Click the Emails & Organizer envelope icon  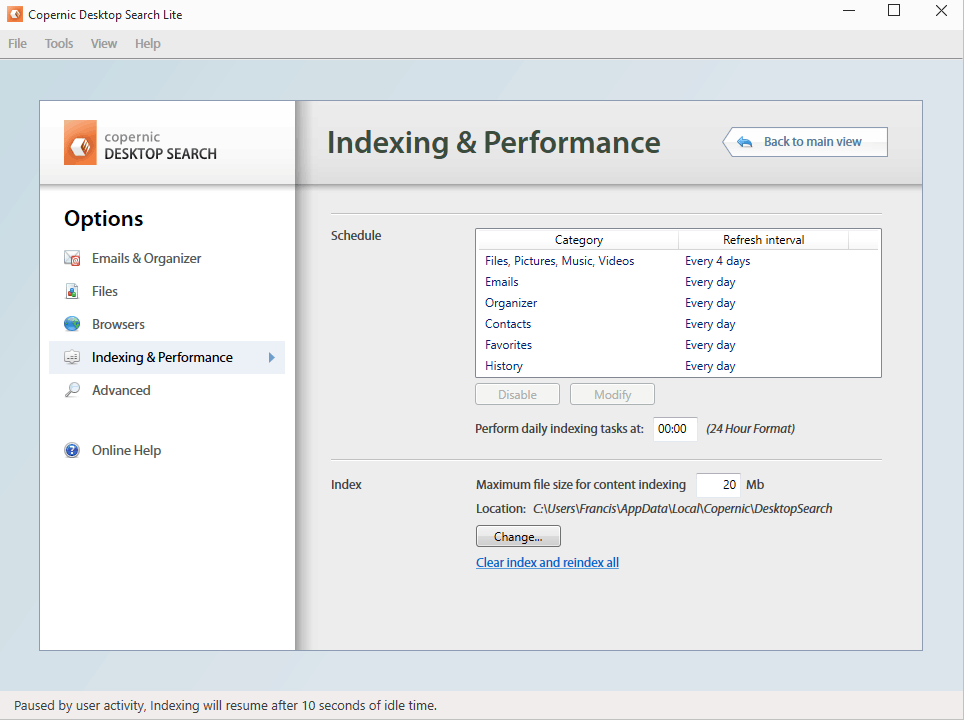(72, 258)
